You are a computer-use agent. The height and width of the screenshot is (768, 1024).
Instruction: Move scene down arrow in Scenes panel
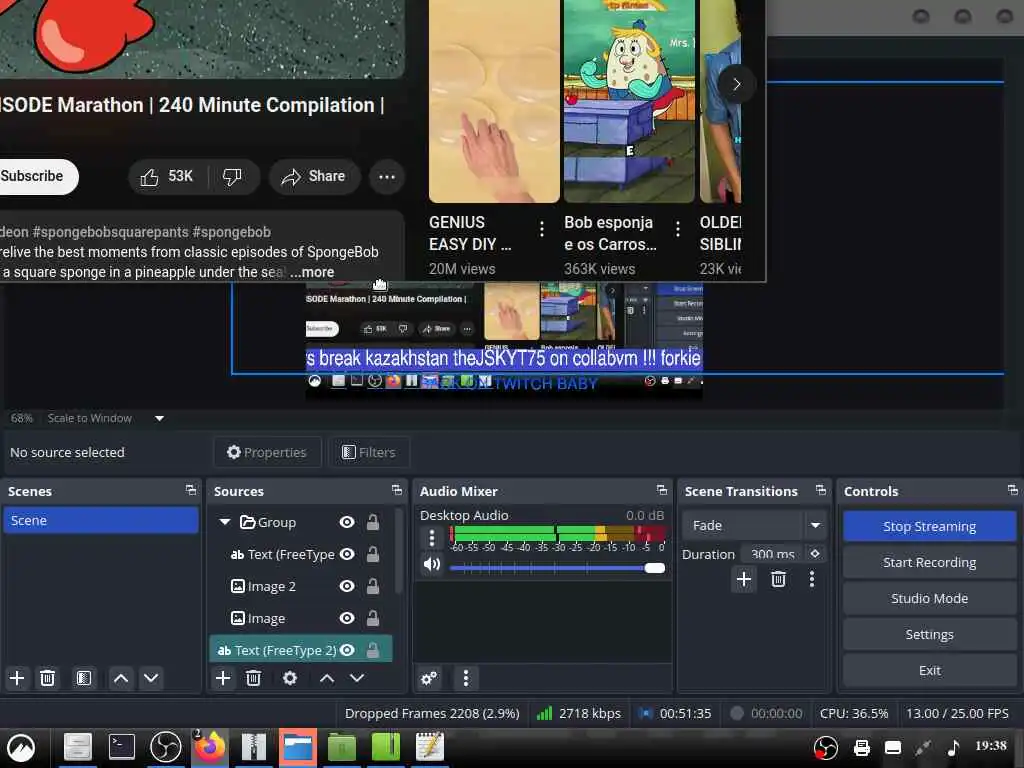(x=151, y=678)
